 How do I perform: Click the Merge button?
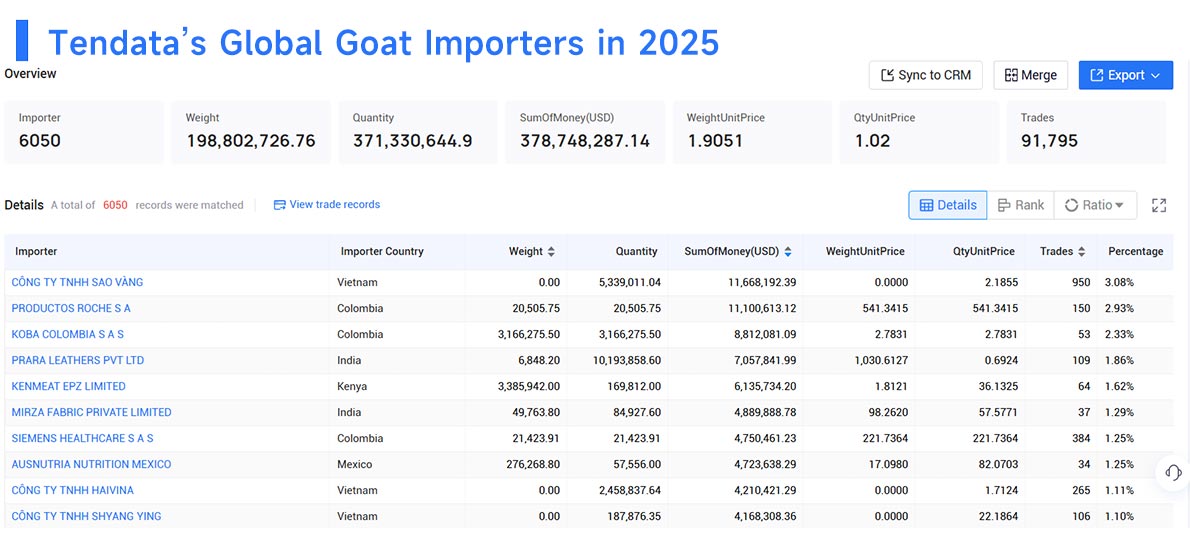click(1031, 75)
